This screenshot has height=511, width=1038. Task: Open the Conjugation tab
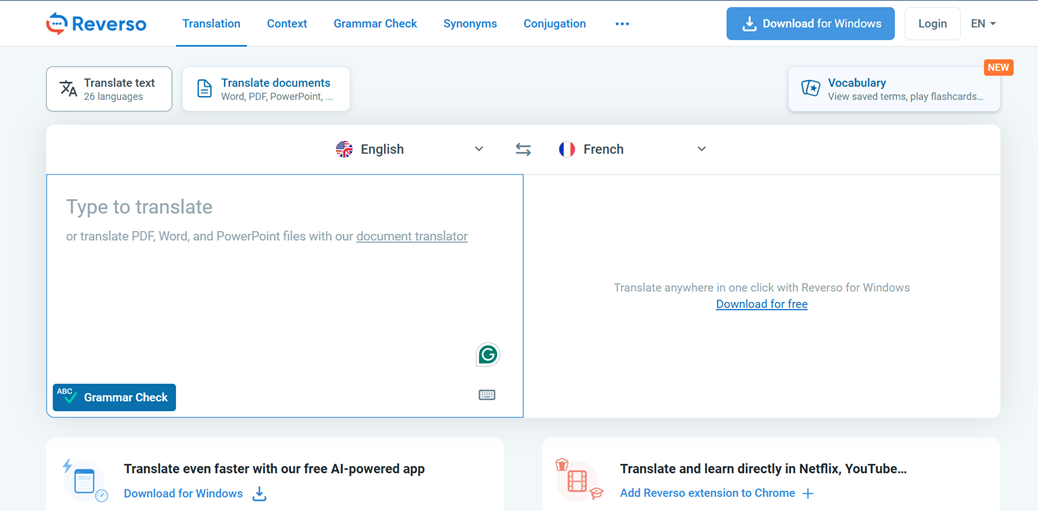click(x=555, y=24)
